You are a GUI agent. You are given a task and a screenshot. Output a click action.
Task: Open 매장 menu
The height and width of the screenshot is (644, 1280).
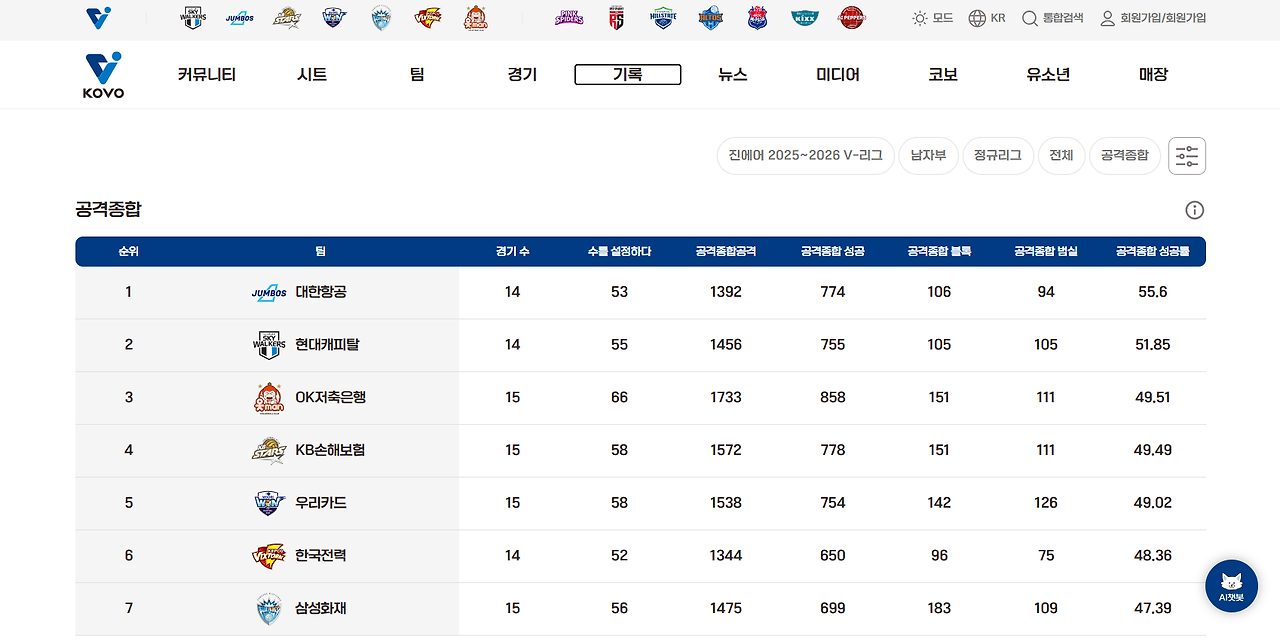pyautogui.click(x=1153, y=75)
